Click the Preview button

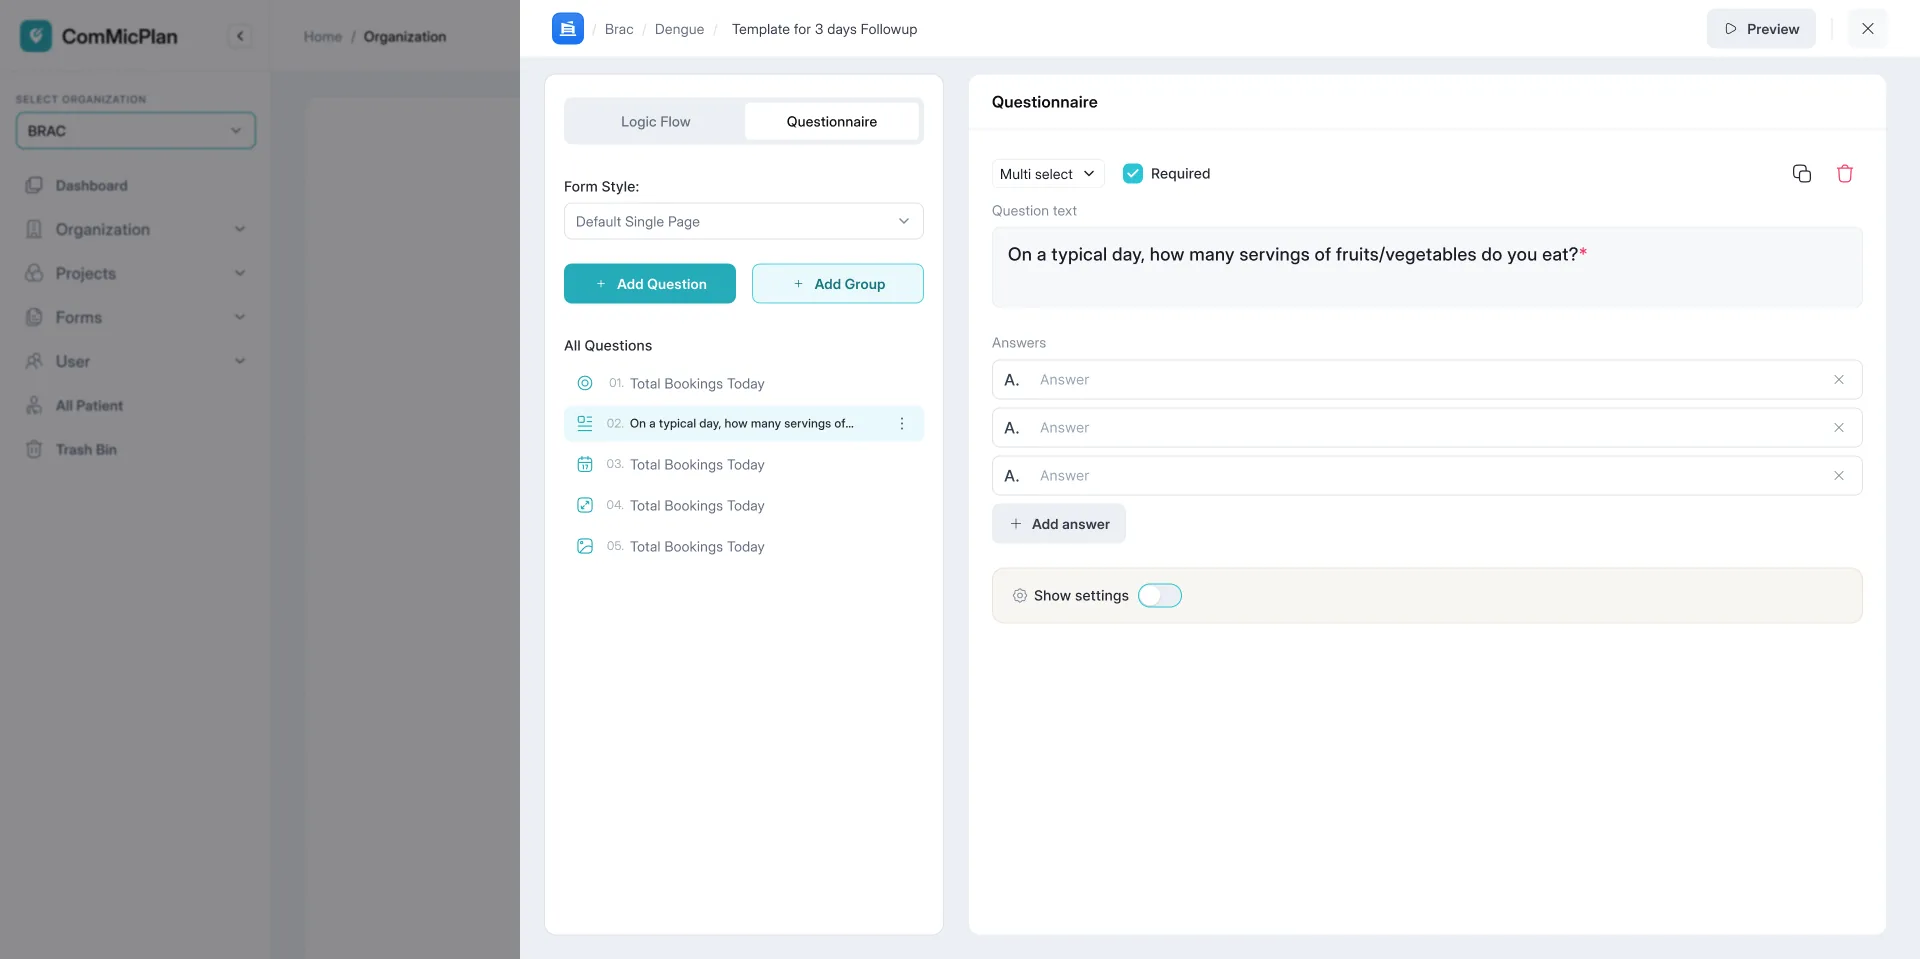point(1762,29)
